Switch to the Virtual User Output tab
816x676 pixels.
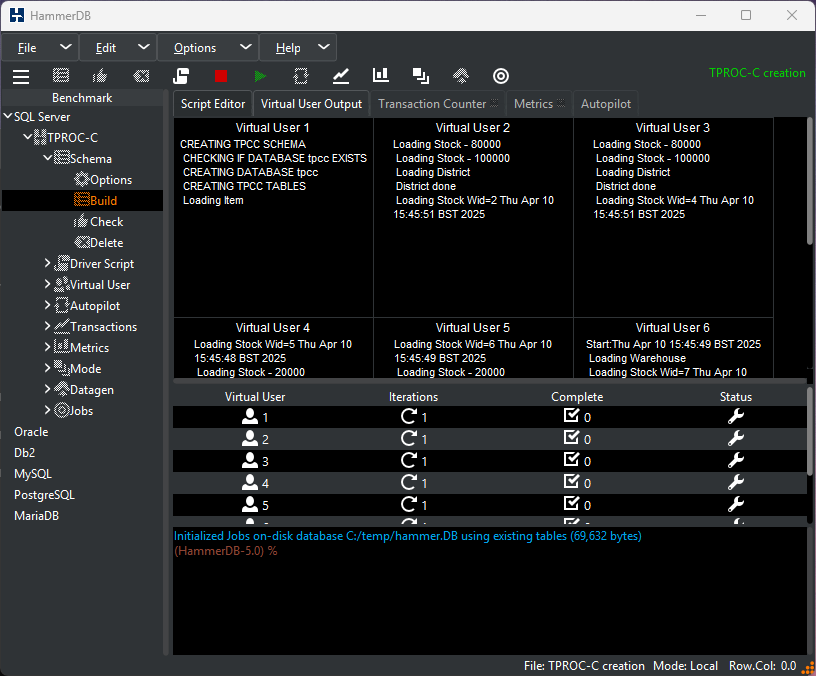tap(311, 104)
